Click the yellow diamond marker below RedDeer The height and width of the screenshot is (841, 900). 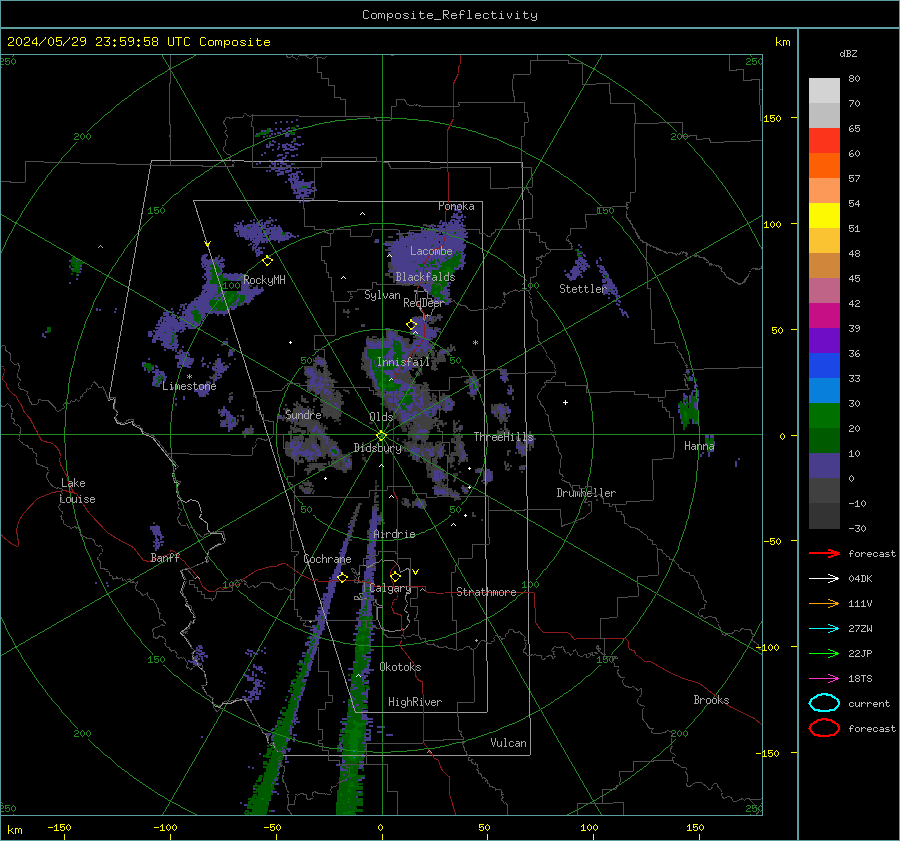(412, 325)
